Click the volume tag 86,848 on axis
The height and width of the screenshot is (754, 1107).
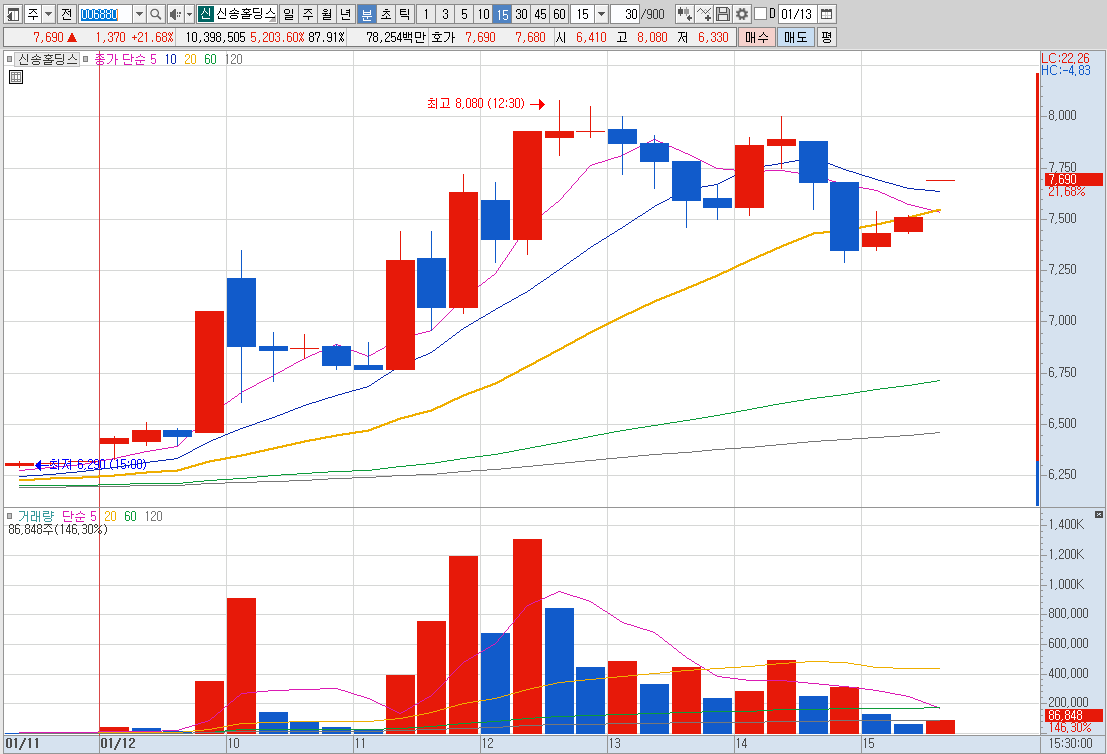pyautogui.click(x=1073, y=715)
